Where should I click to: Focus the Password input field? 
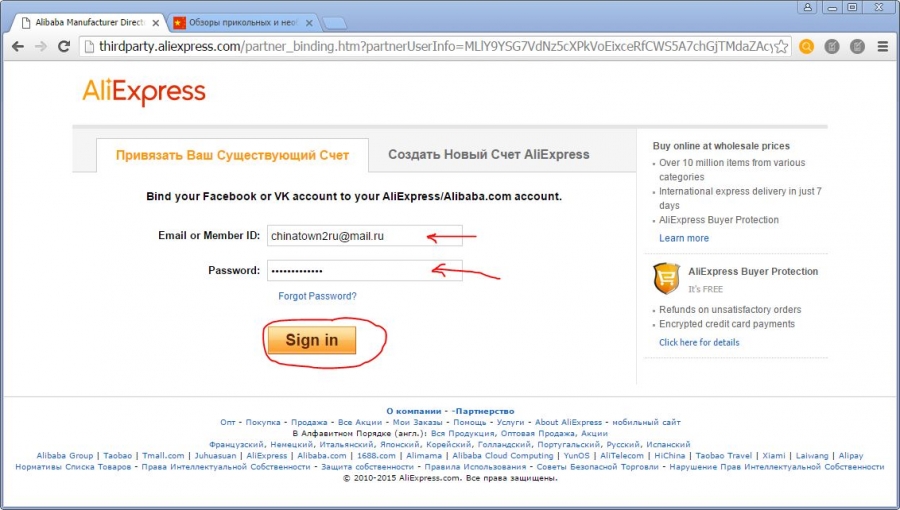(364, 271)
